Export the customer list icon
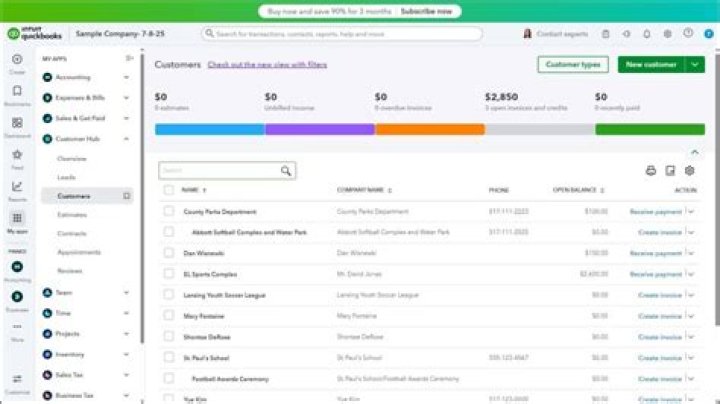The image size is (720, 404). click(x=670, y=171)
